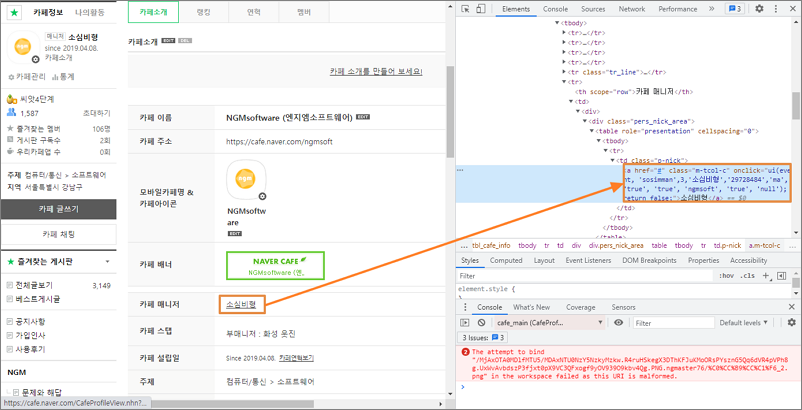Open the 공지사항 board link
This screenshot has height=410, width=802.
[30, 322]
